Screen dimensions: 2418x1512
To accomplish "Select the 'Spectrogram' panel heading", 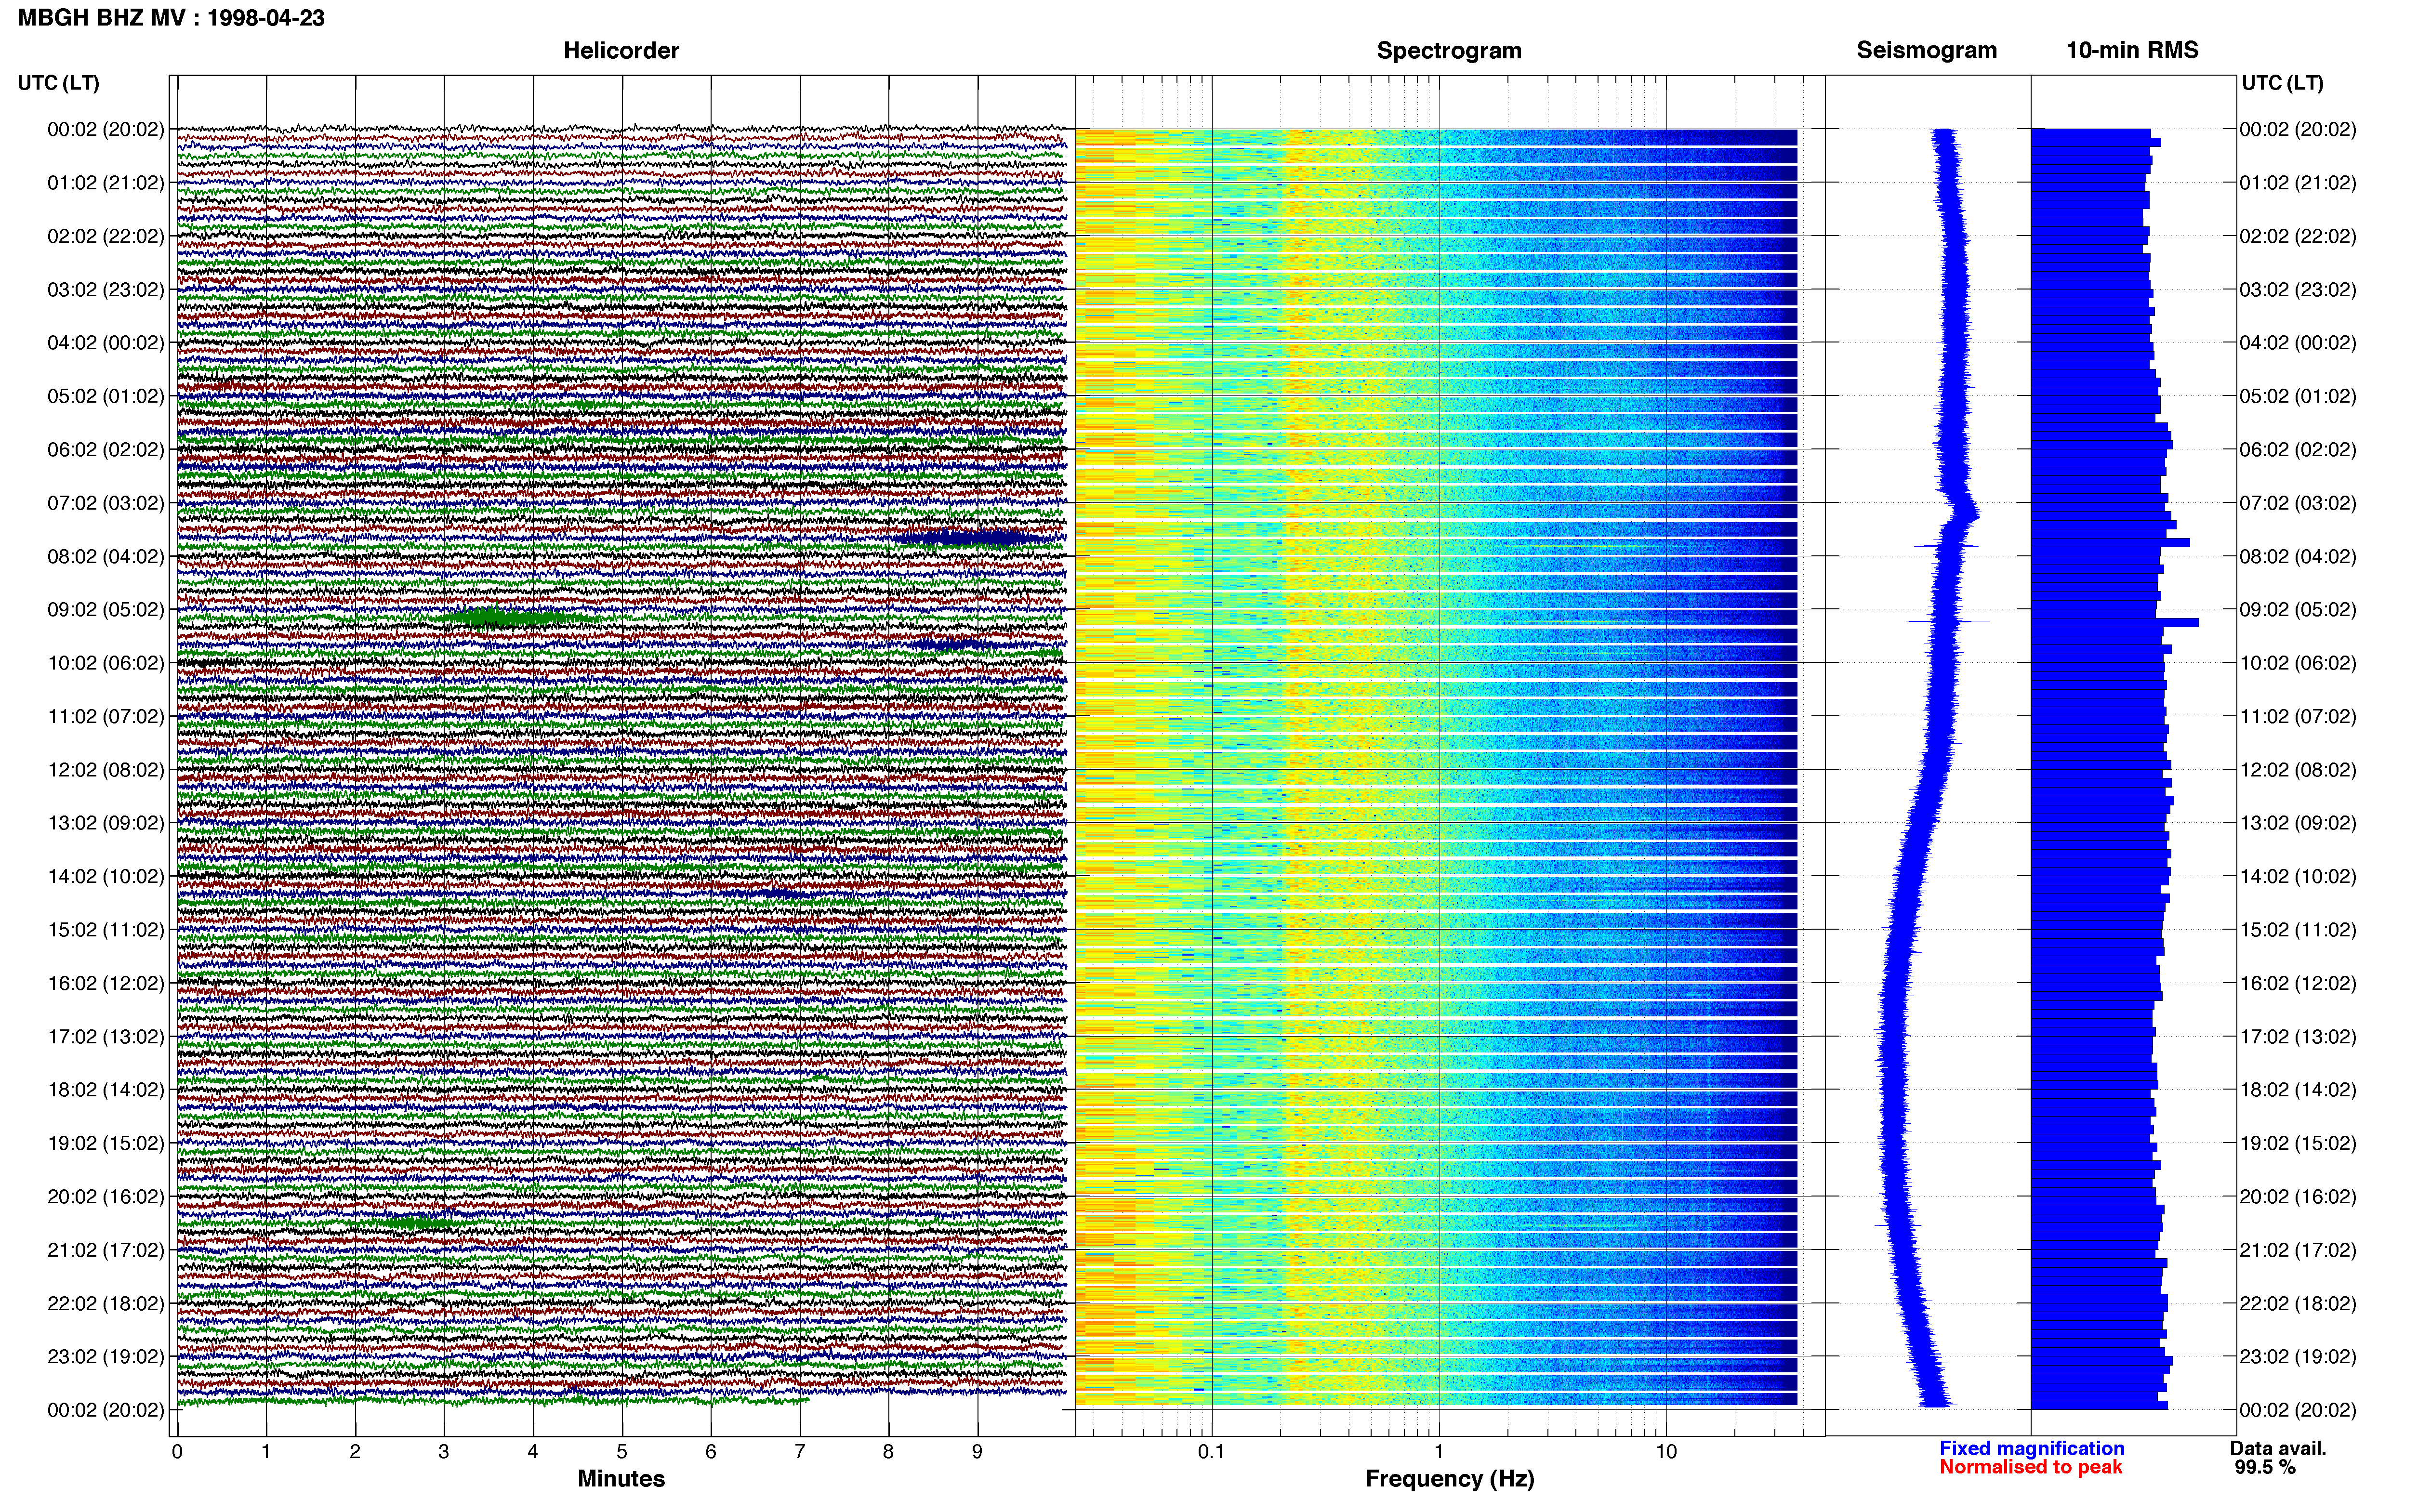I will pos(1449,51).
